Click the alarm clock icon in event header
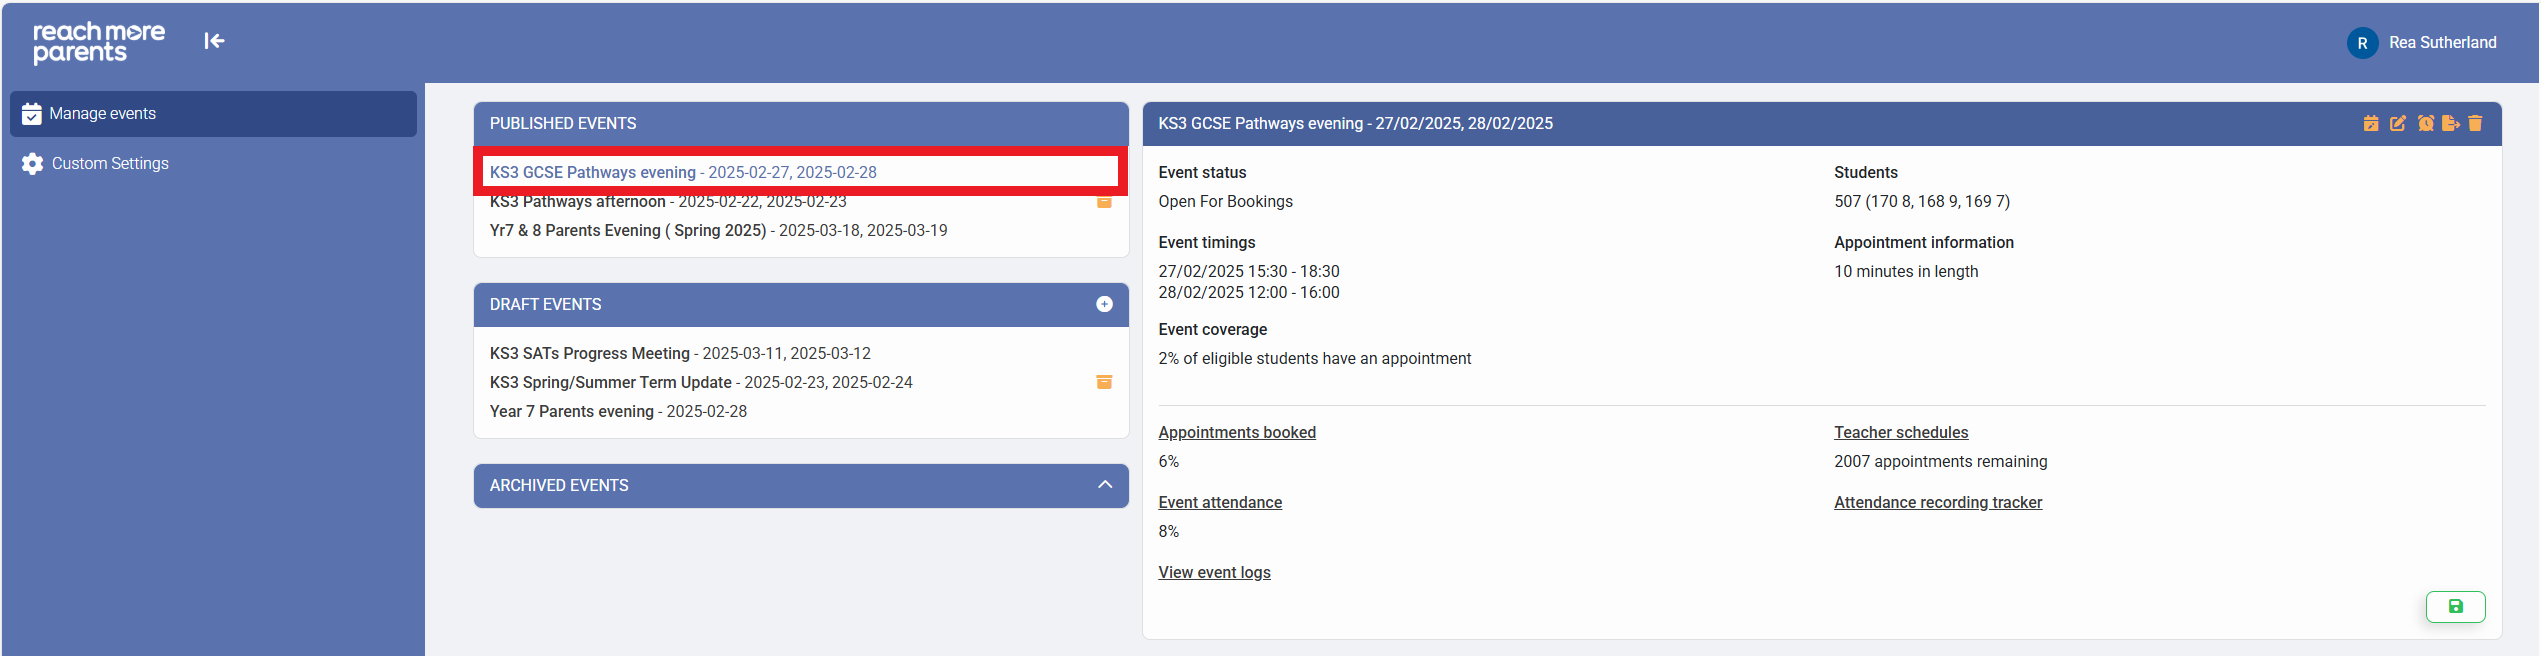Viewport: 2541px width, 656px height. pyautogui.click(x=2425, y=123)
